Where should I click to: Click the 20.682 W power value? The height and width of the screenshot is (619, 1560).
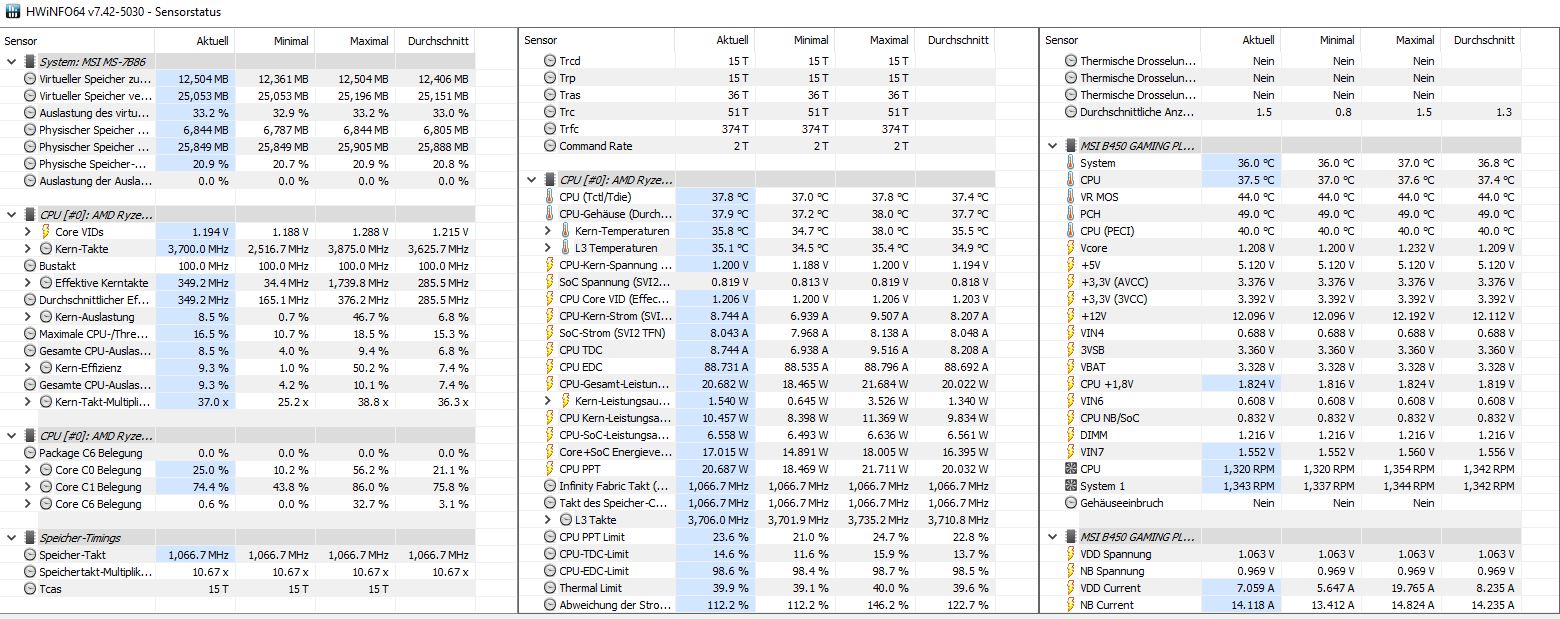[x=723, y=384]
